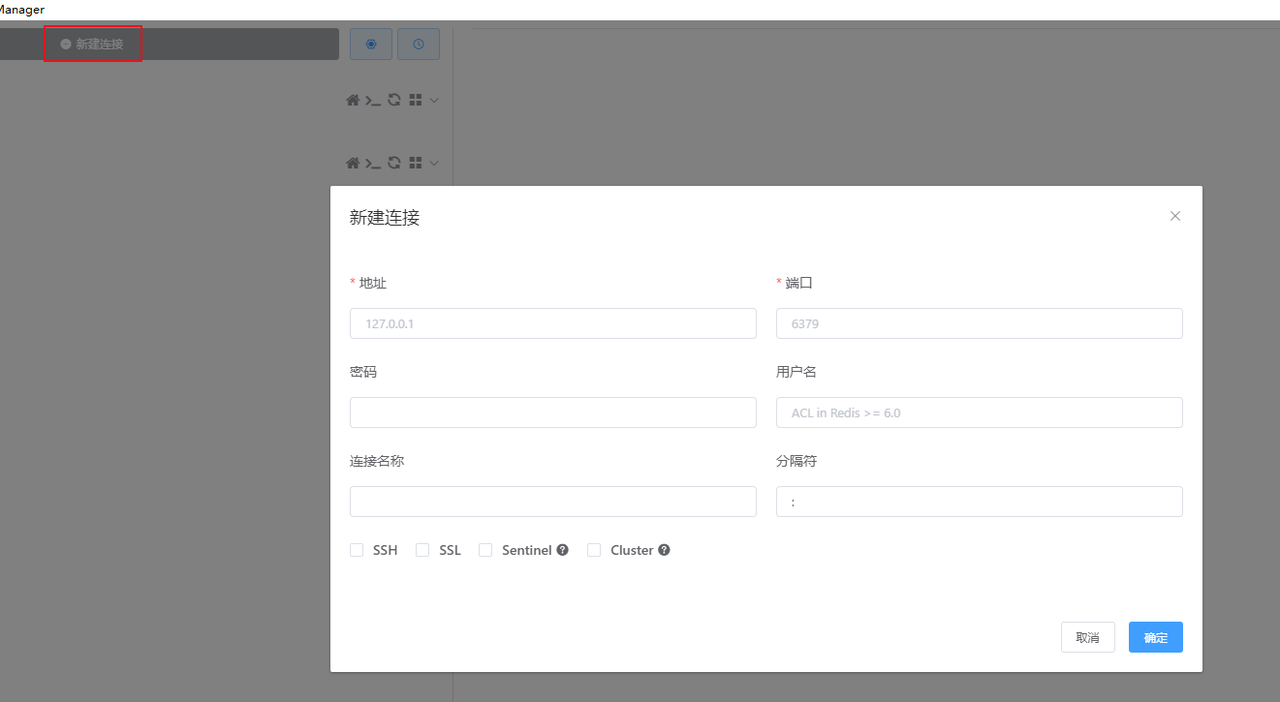Image resolution: width=1280 pixels, height=702 pixels.
Task: Open command log with clock icon
Action: 418,44
